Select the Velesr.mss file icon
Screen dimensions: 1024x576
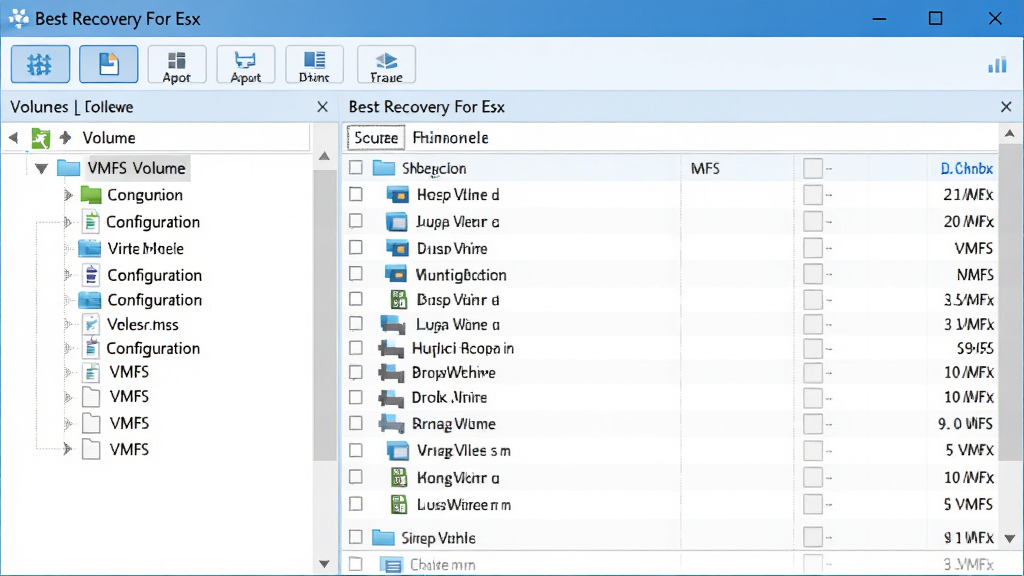(x=91, y=324)
